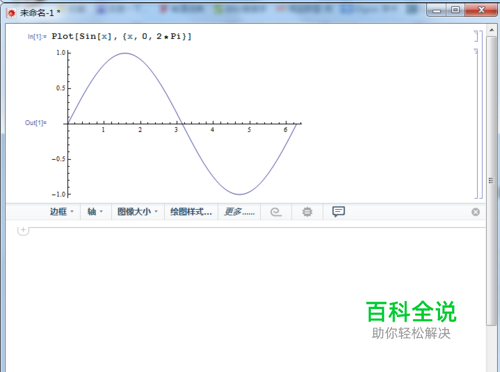The width and height of the screenshot is (500, 372).
Task: Click the vertical scrollbar thumb
Action: point(491,180)
